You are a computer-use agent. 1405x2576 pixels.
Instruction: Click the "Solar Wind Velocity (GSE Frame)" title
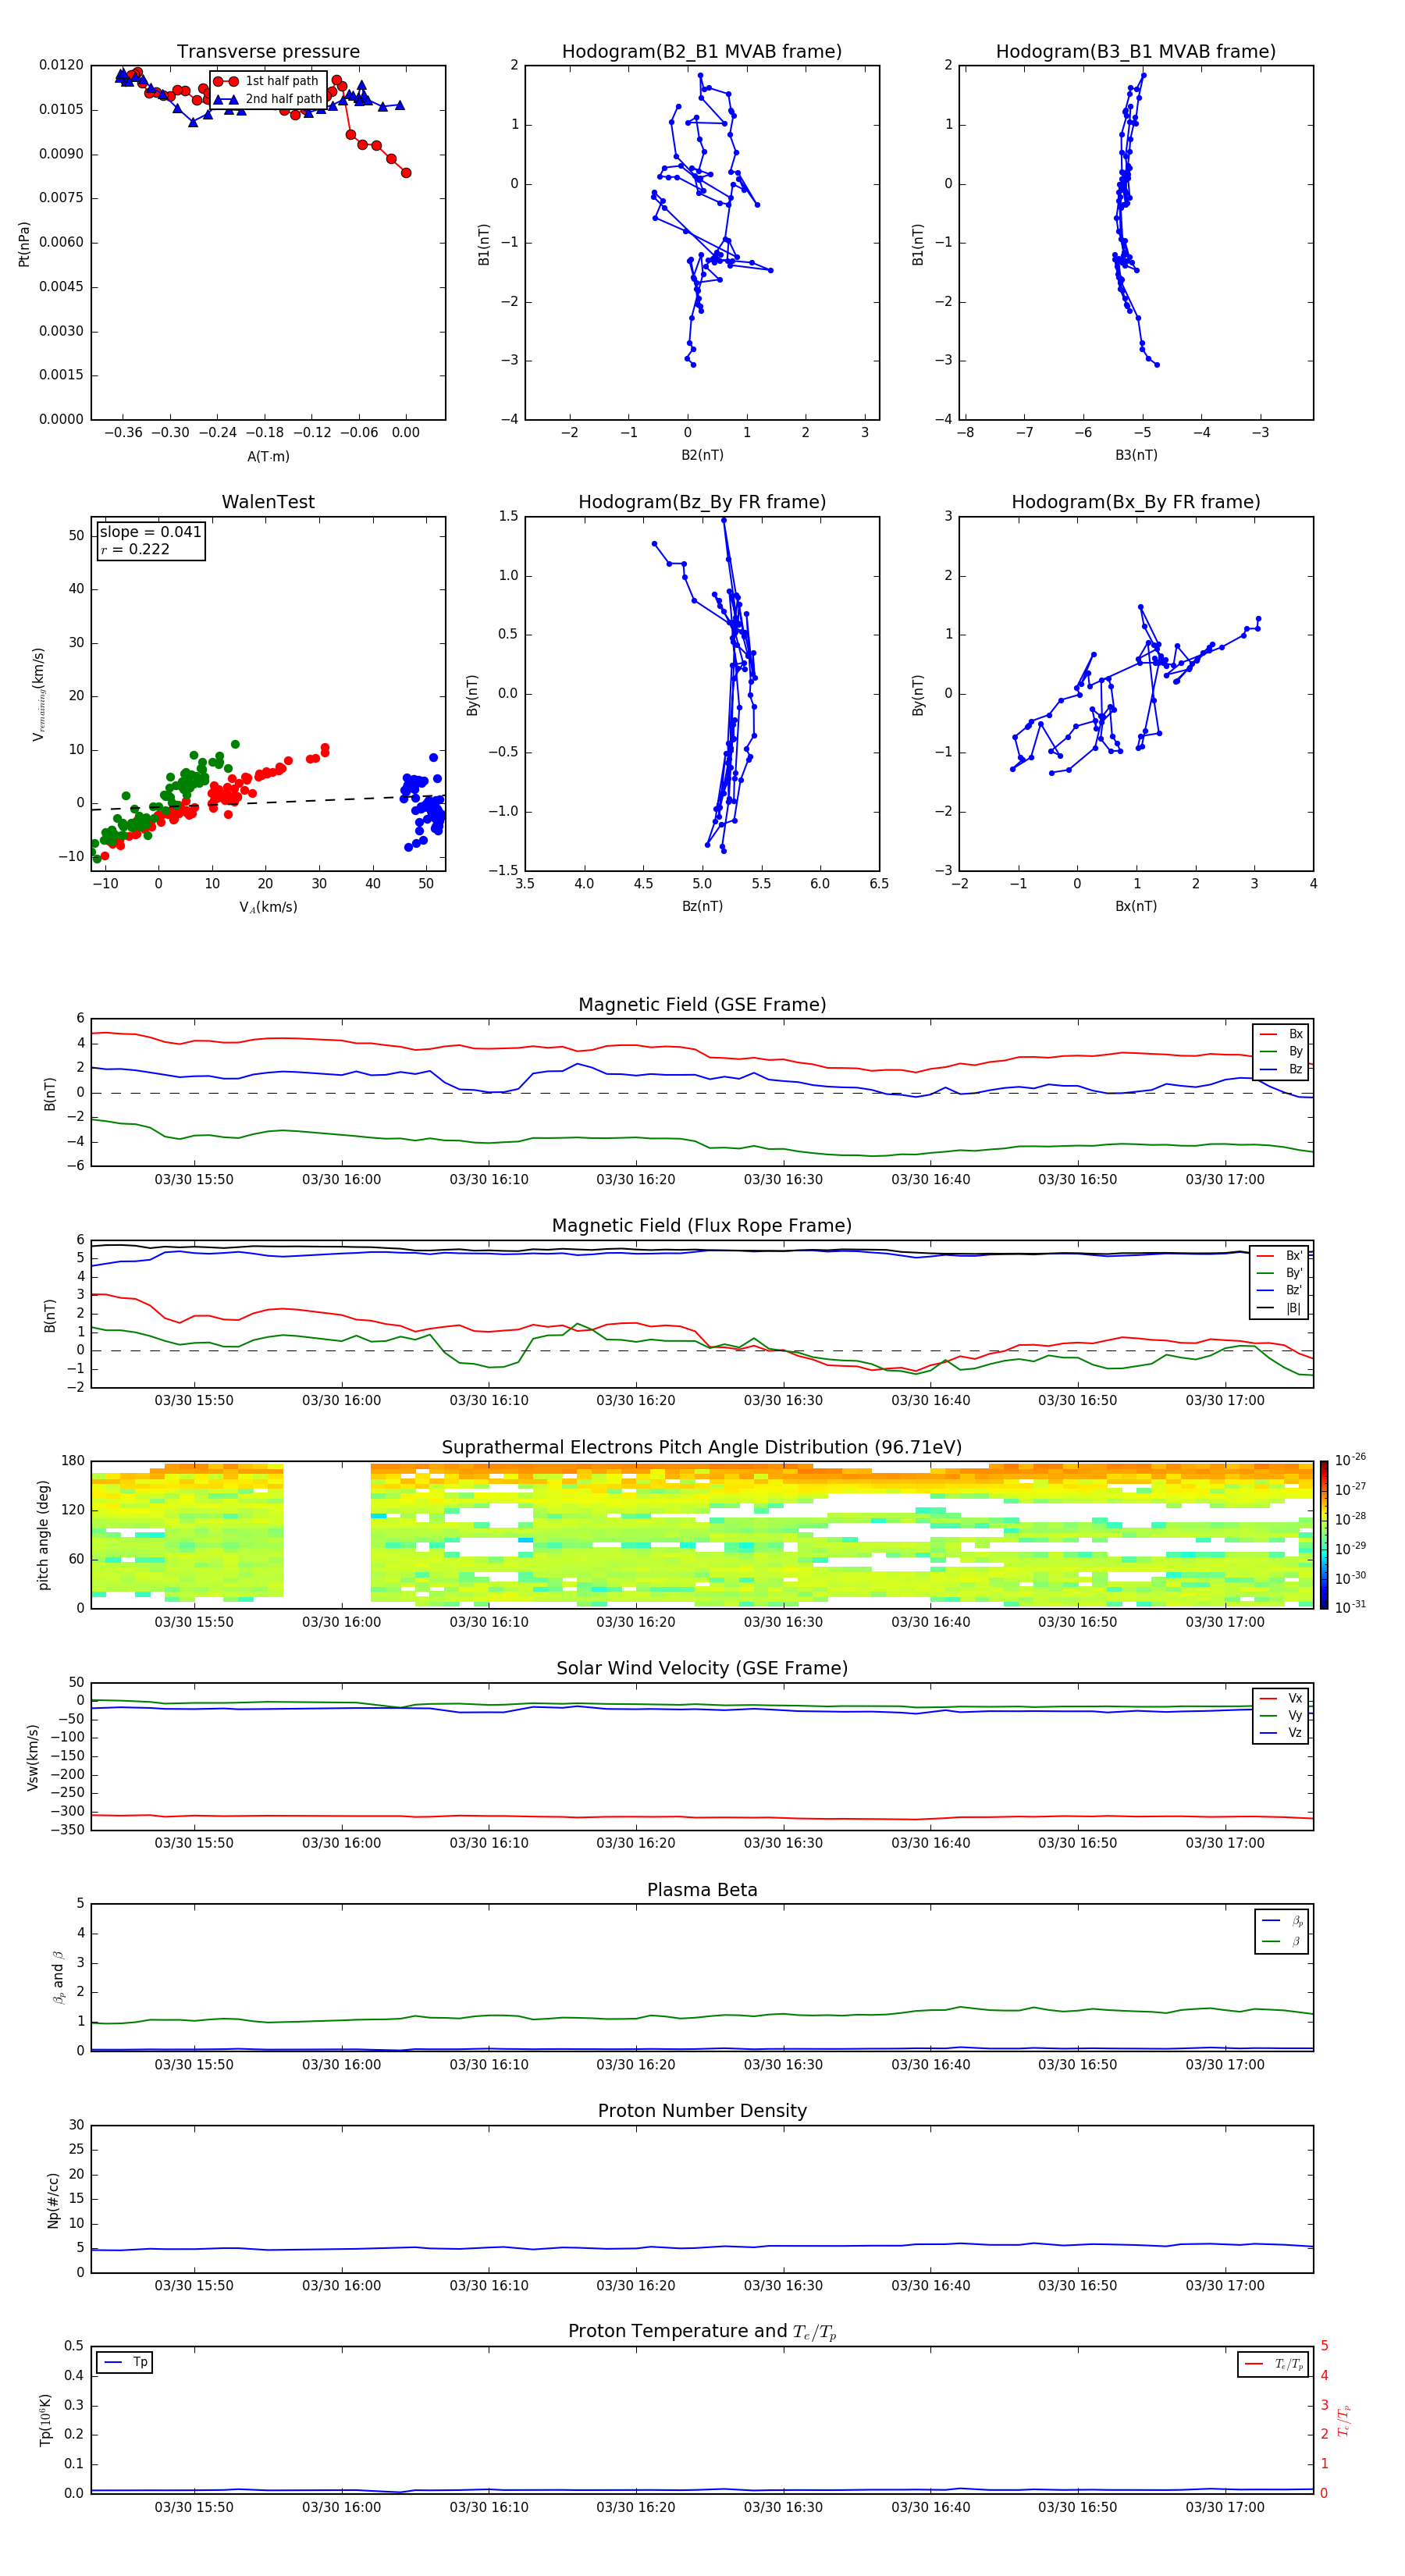[x=702, y=1669]
